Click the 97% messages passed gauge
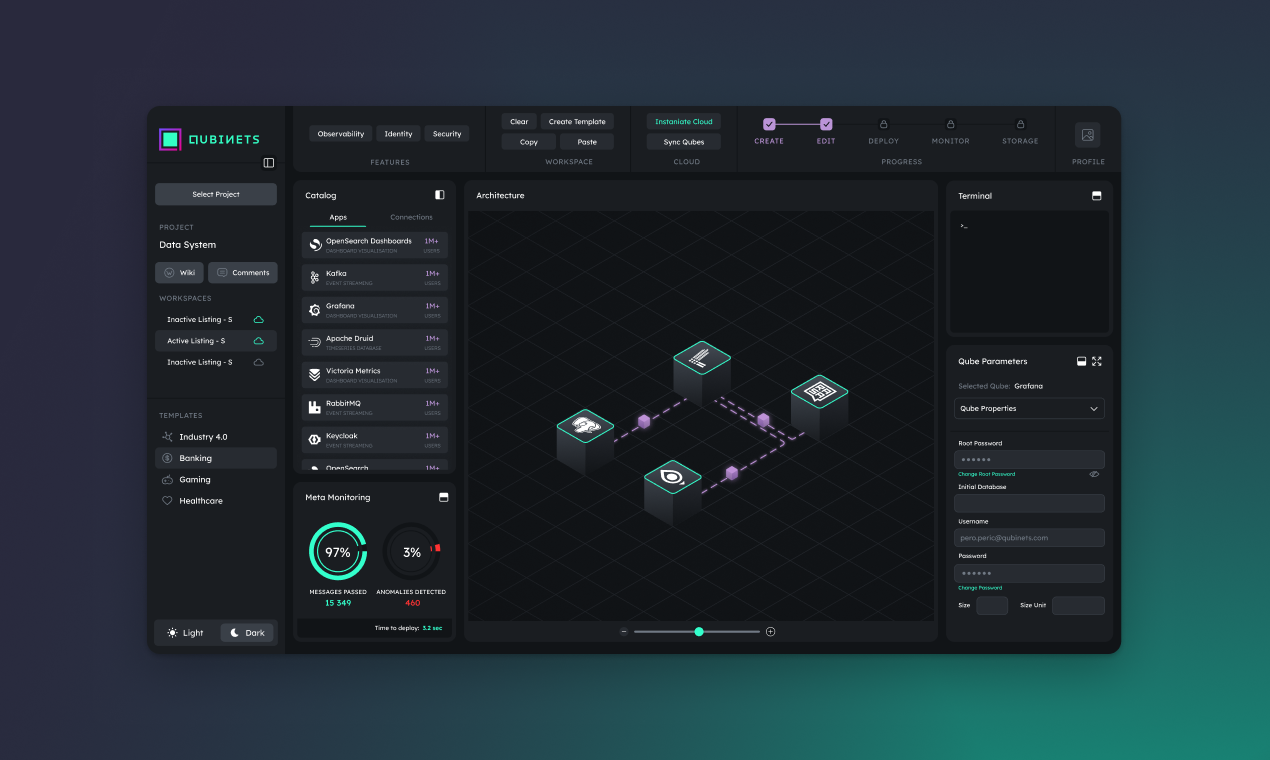This screenshot has width=1270, height=760. pos(338,552)
